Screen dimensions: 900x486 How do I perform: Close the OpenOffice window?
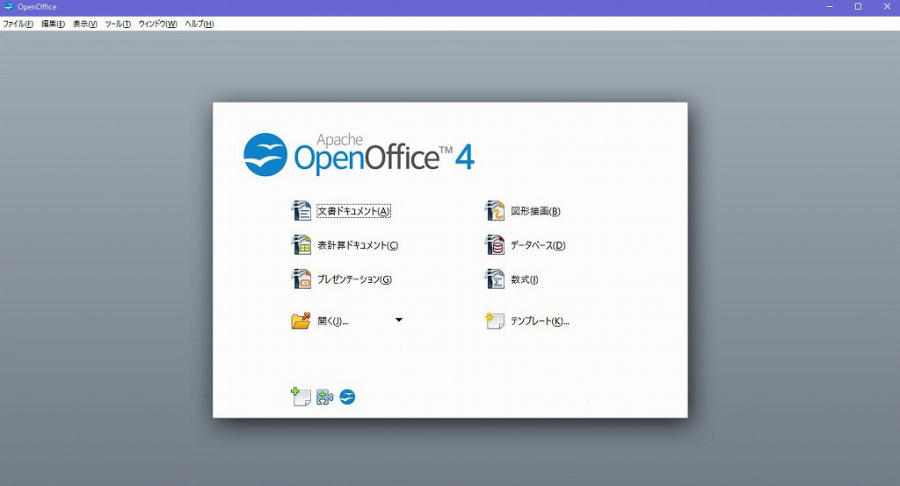pos(887,7)
